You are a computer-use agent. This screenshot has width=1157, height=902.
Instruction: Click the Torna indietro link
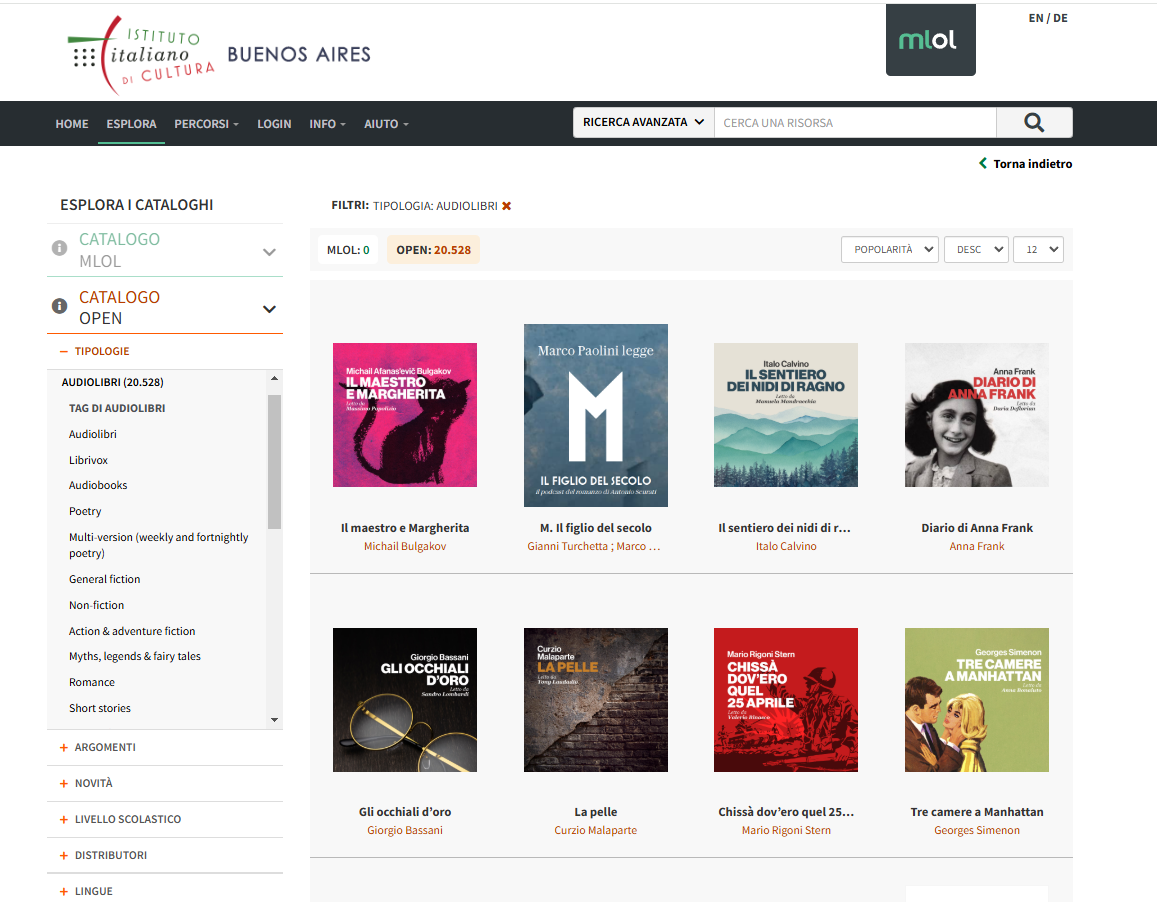pyautogui.click(x=1032, y=164)
